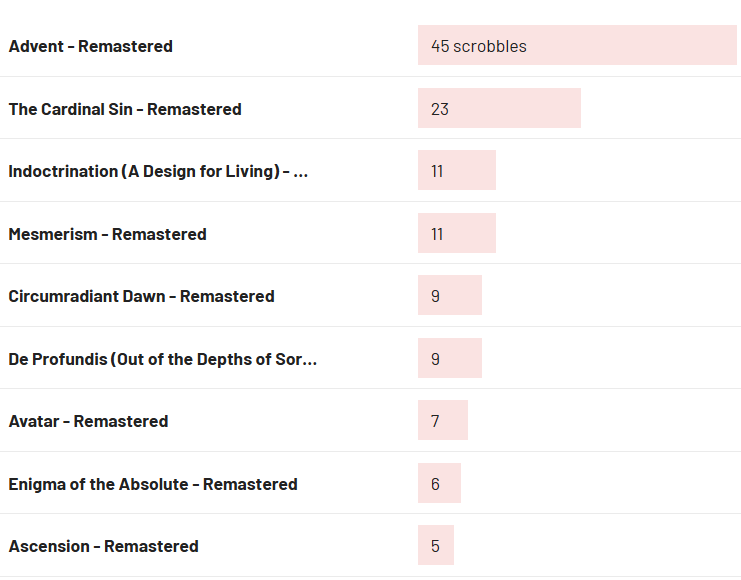This screenshot has width=741, height=580.
Task: Select Circumradiant Dawn - Remastered track
Action: [x=141, y=296]
